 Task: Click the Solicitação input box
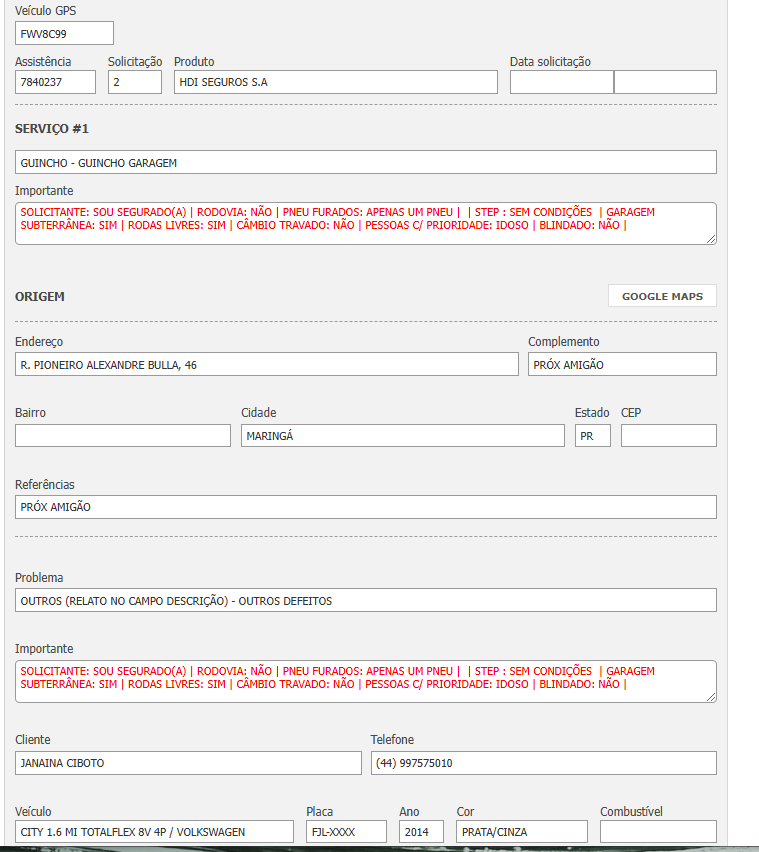pos(135,82)
